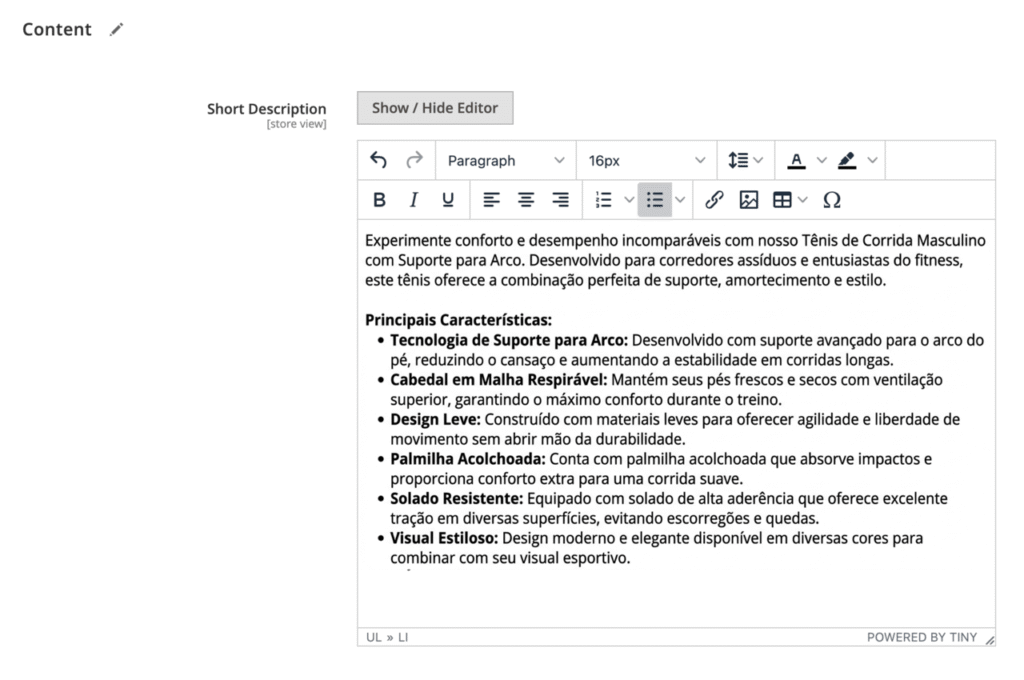
Task: Undo the last edit
Action: (x=379, y=160)
